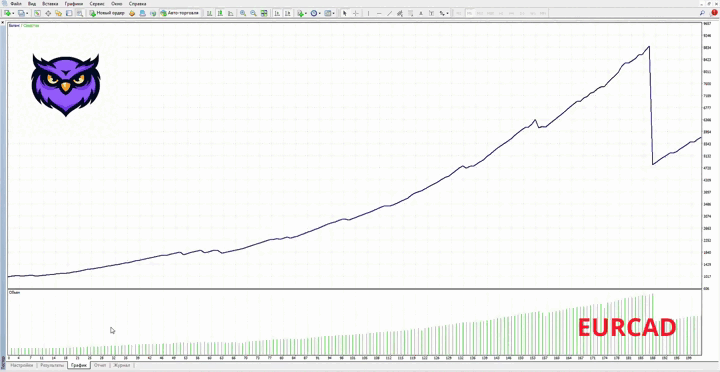Expand the new chart dropdown arrow
The height and width of the screenshot is (372, 720).
14,13
